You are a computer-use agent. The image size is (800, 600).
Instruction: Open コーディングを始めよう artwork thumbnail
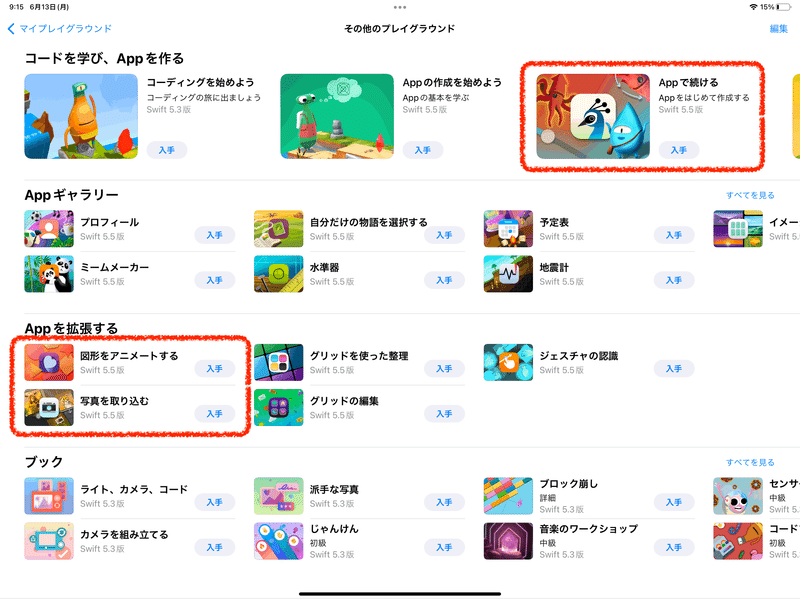tap(81, 116)
